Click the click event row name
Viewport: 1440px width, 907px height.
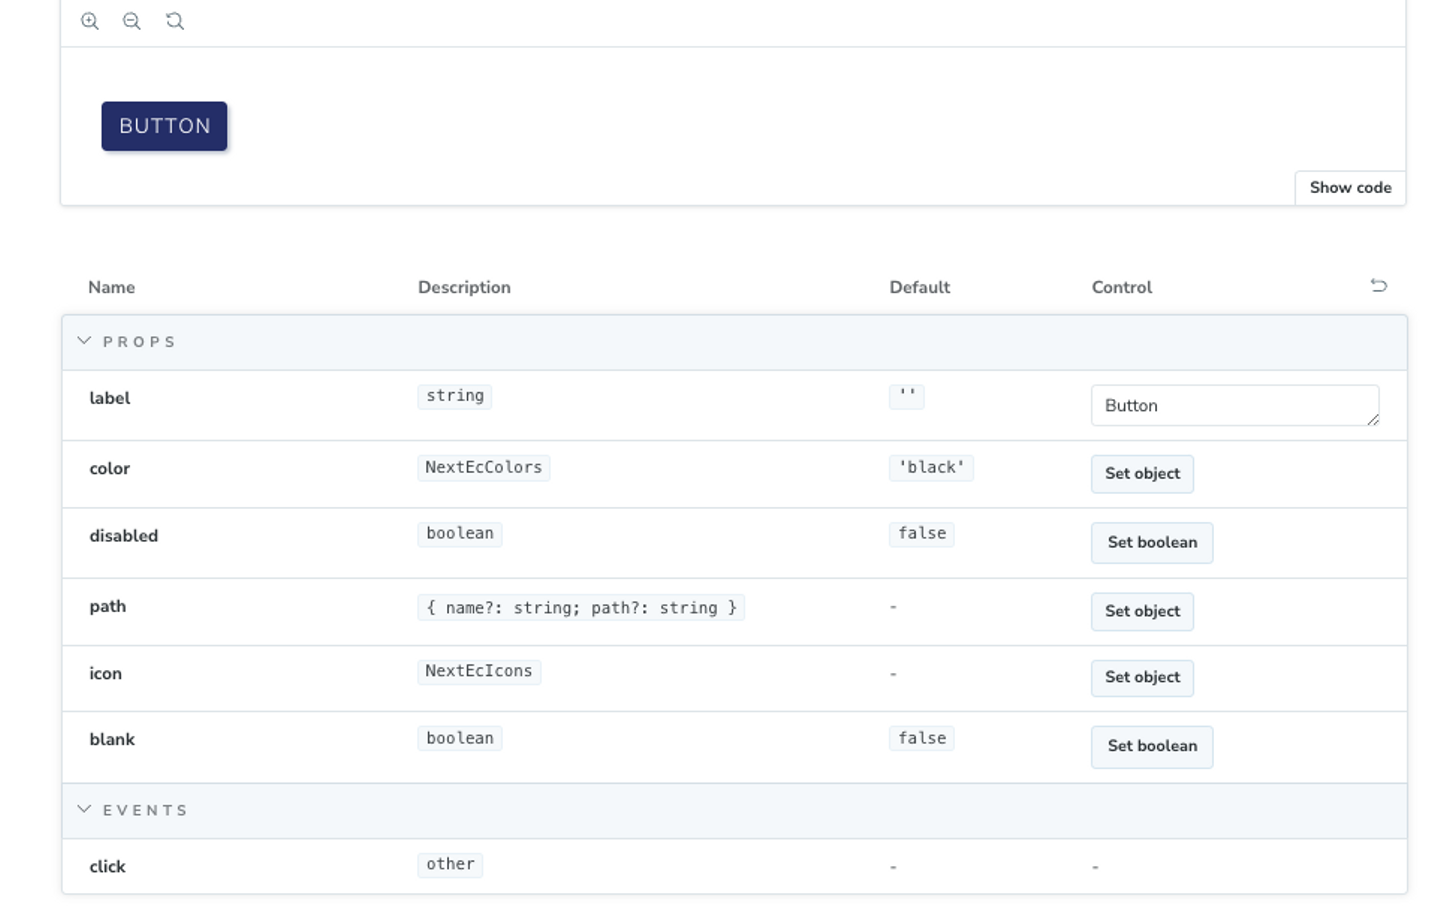point(107,867)
